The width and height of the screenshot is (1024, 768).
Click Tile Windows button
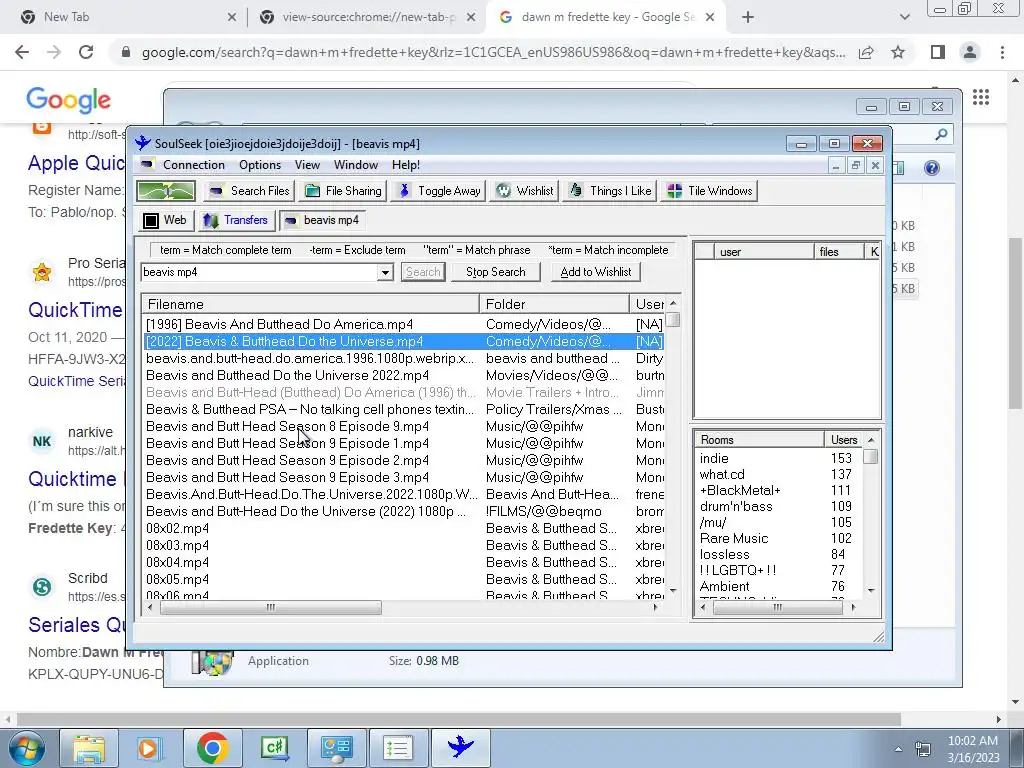(x=709, y=191)
